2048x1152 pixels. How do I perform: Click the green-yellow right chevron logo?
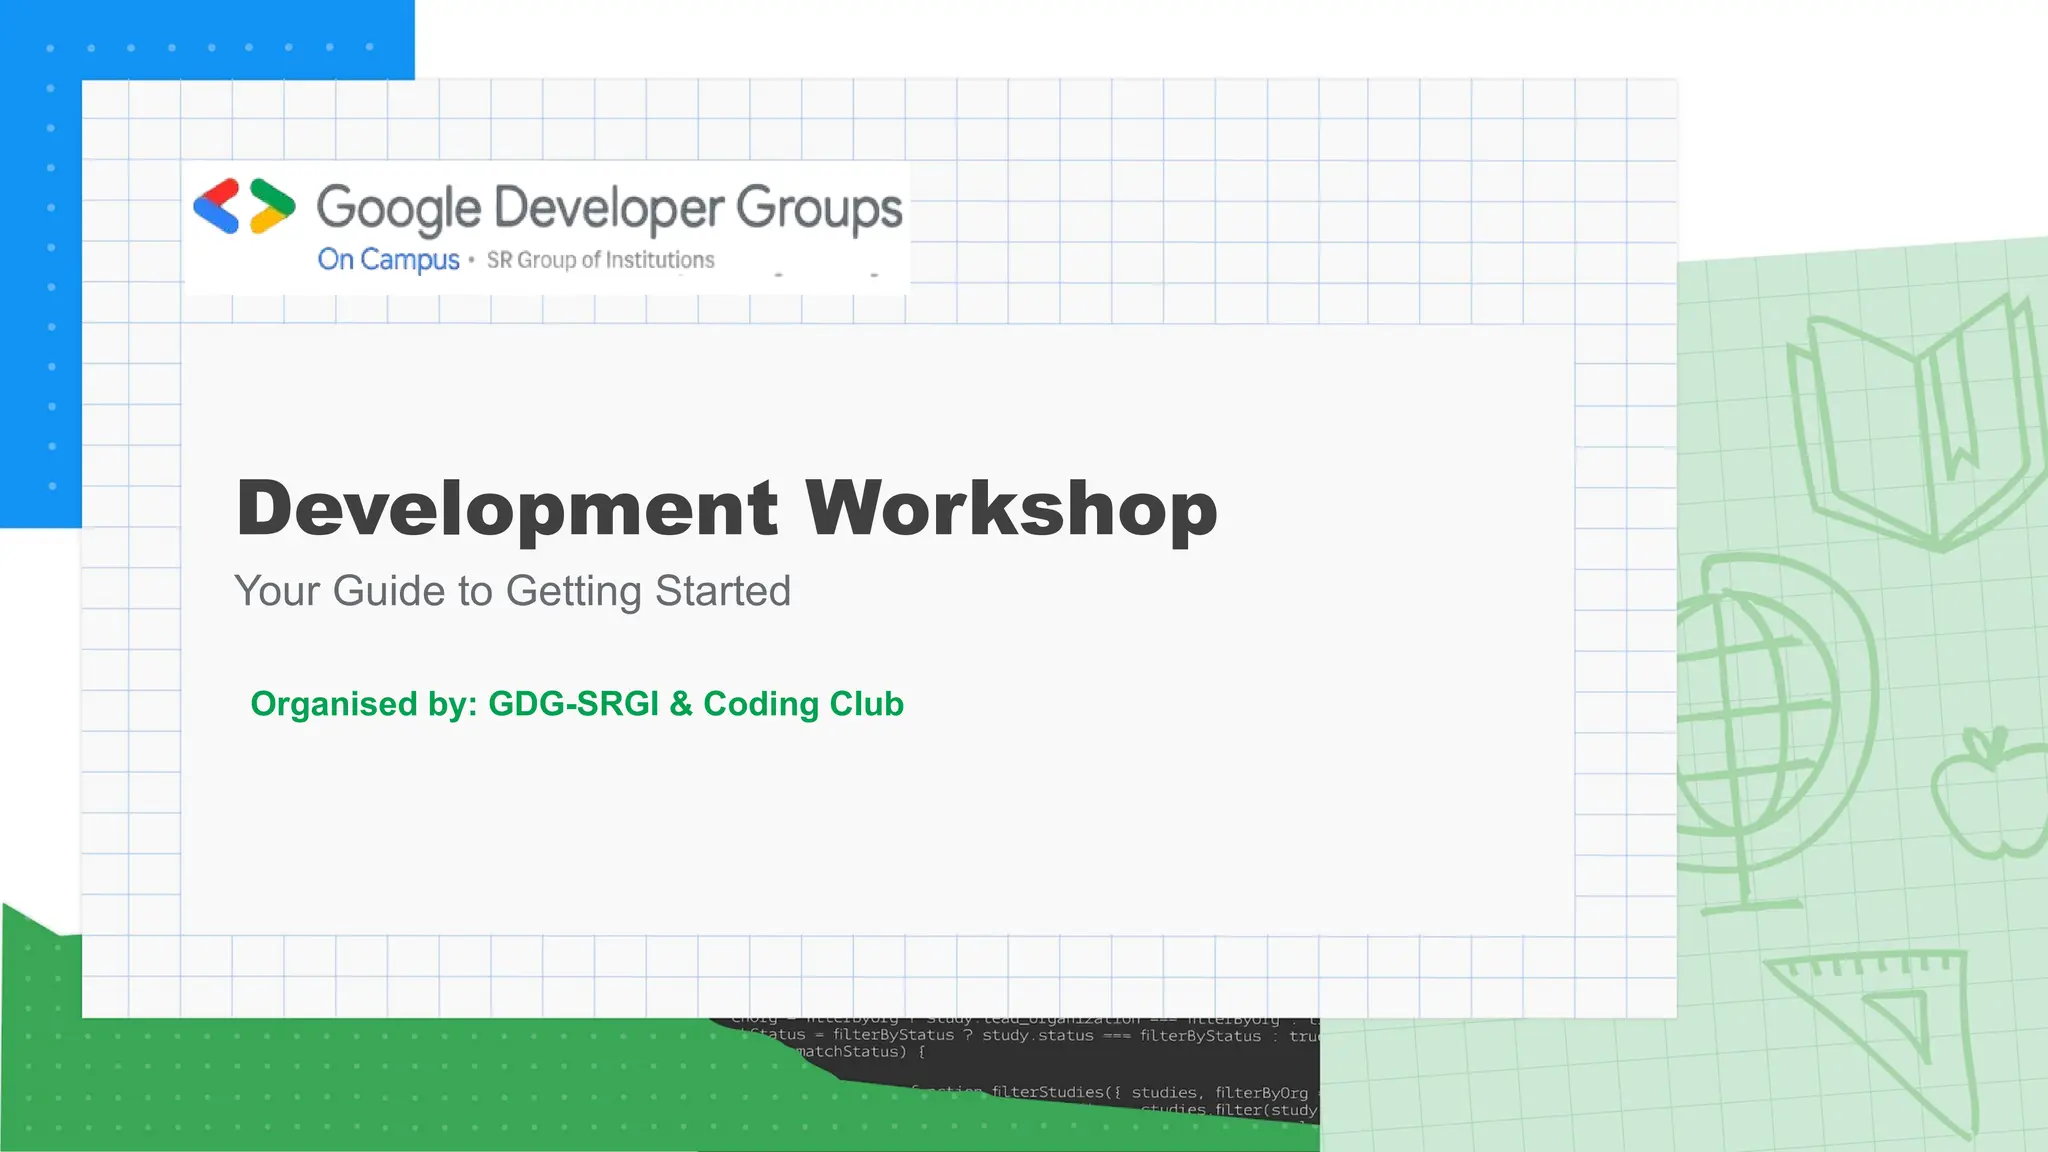272,206
